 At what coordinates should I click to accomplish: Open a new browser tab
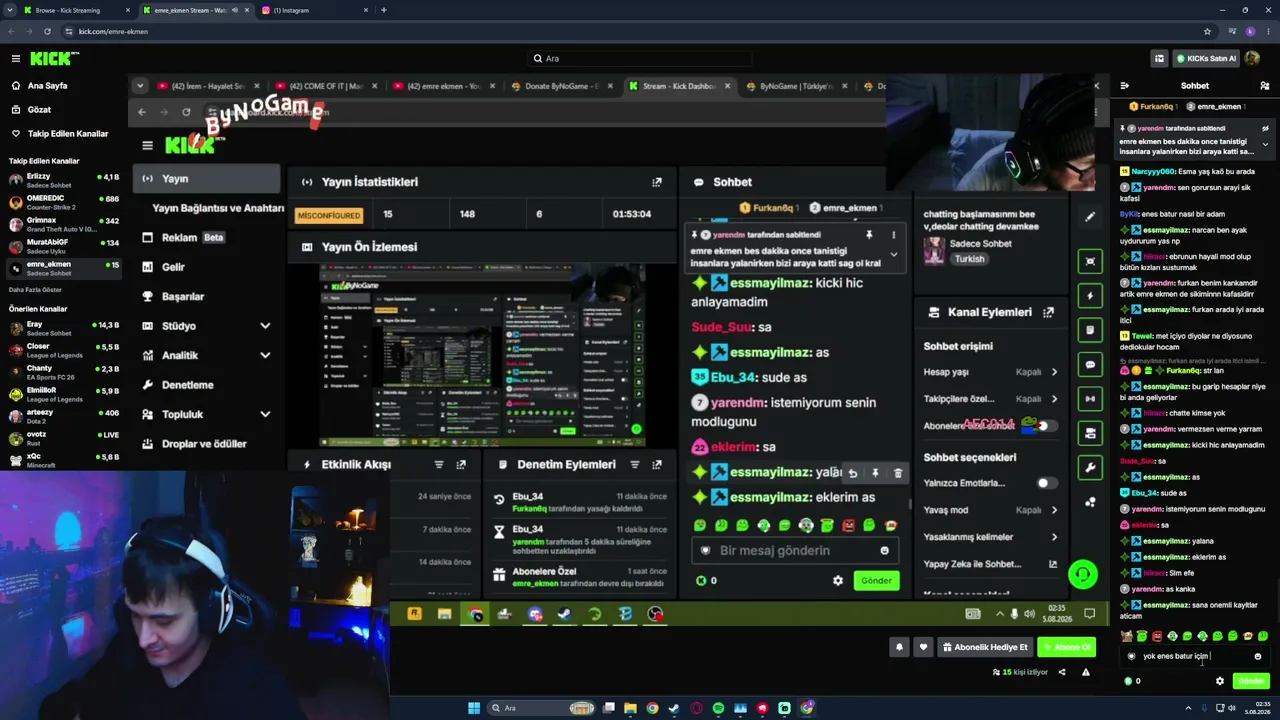click(384, 10)
